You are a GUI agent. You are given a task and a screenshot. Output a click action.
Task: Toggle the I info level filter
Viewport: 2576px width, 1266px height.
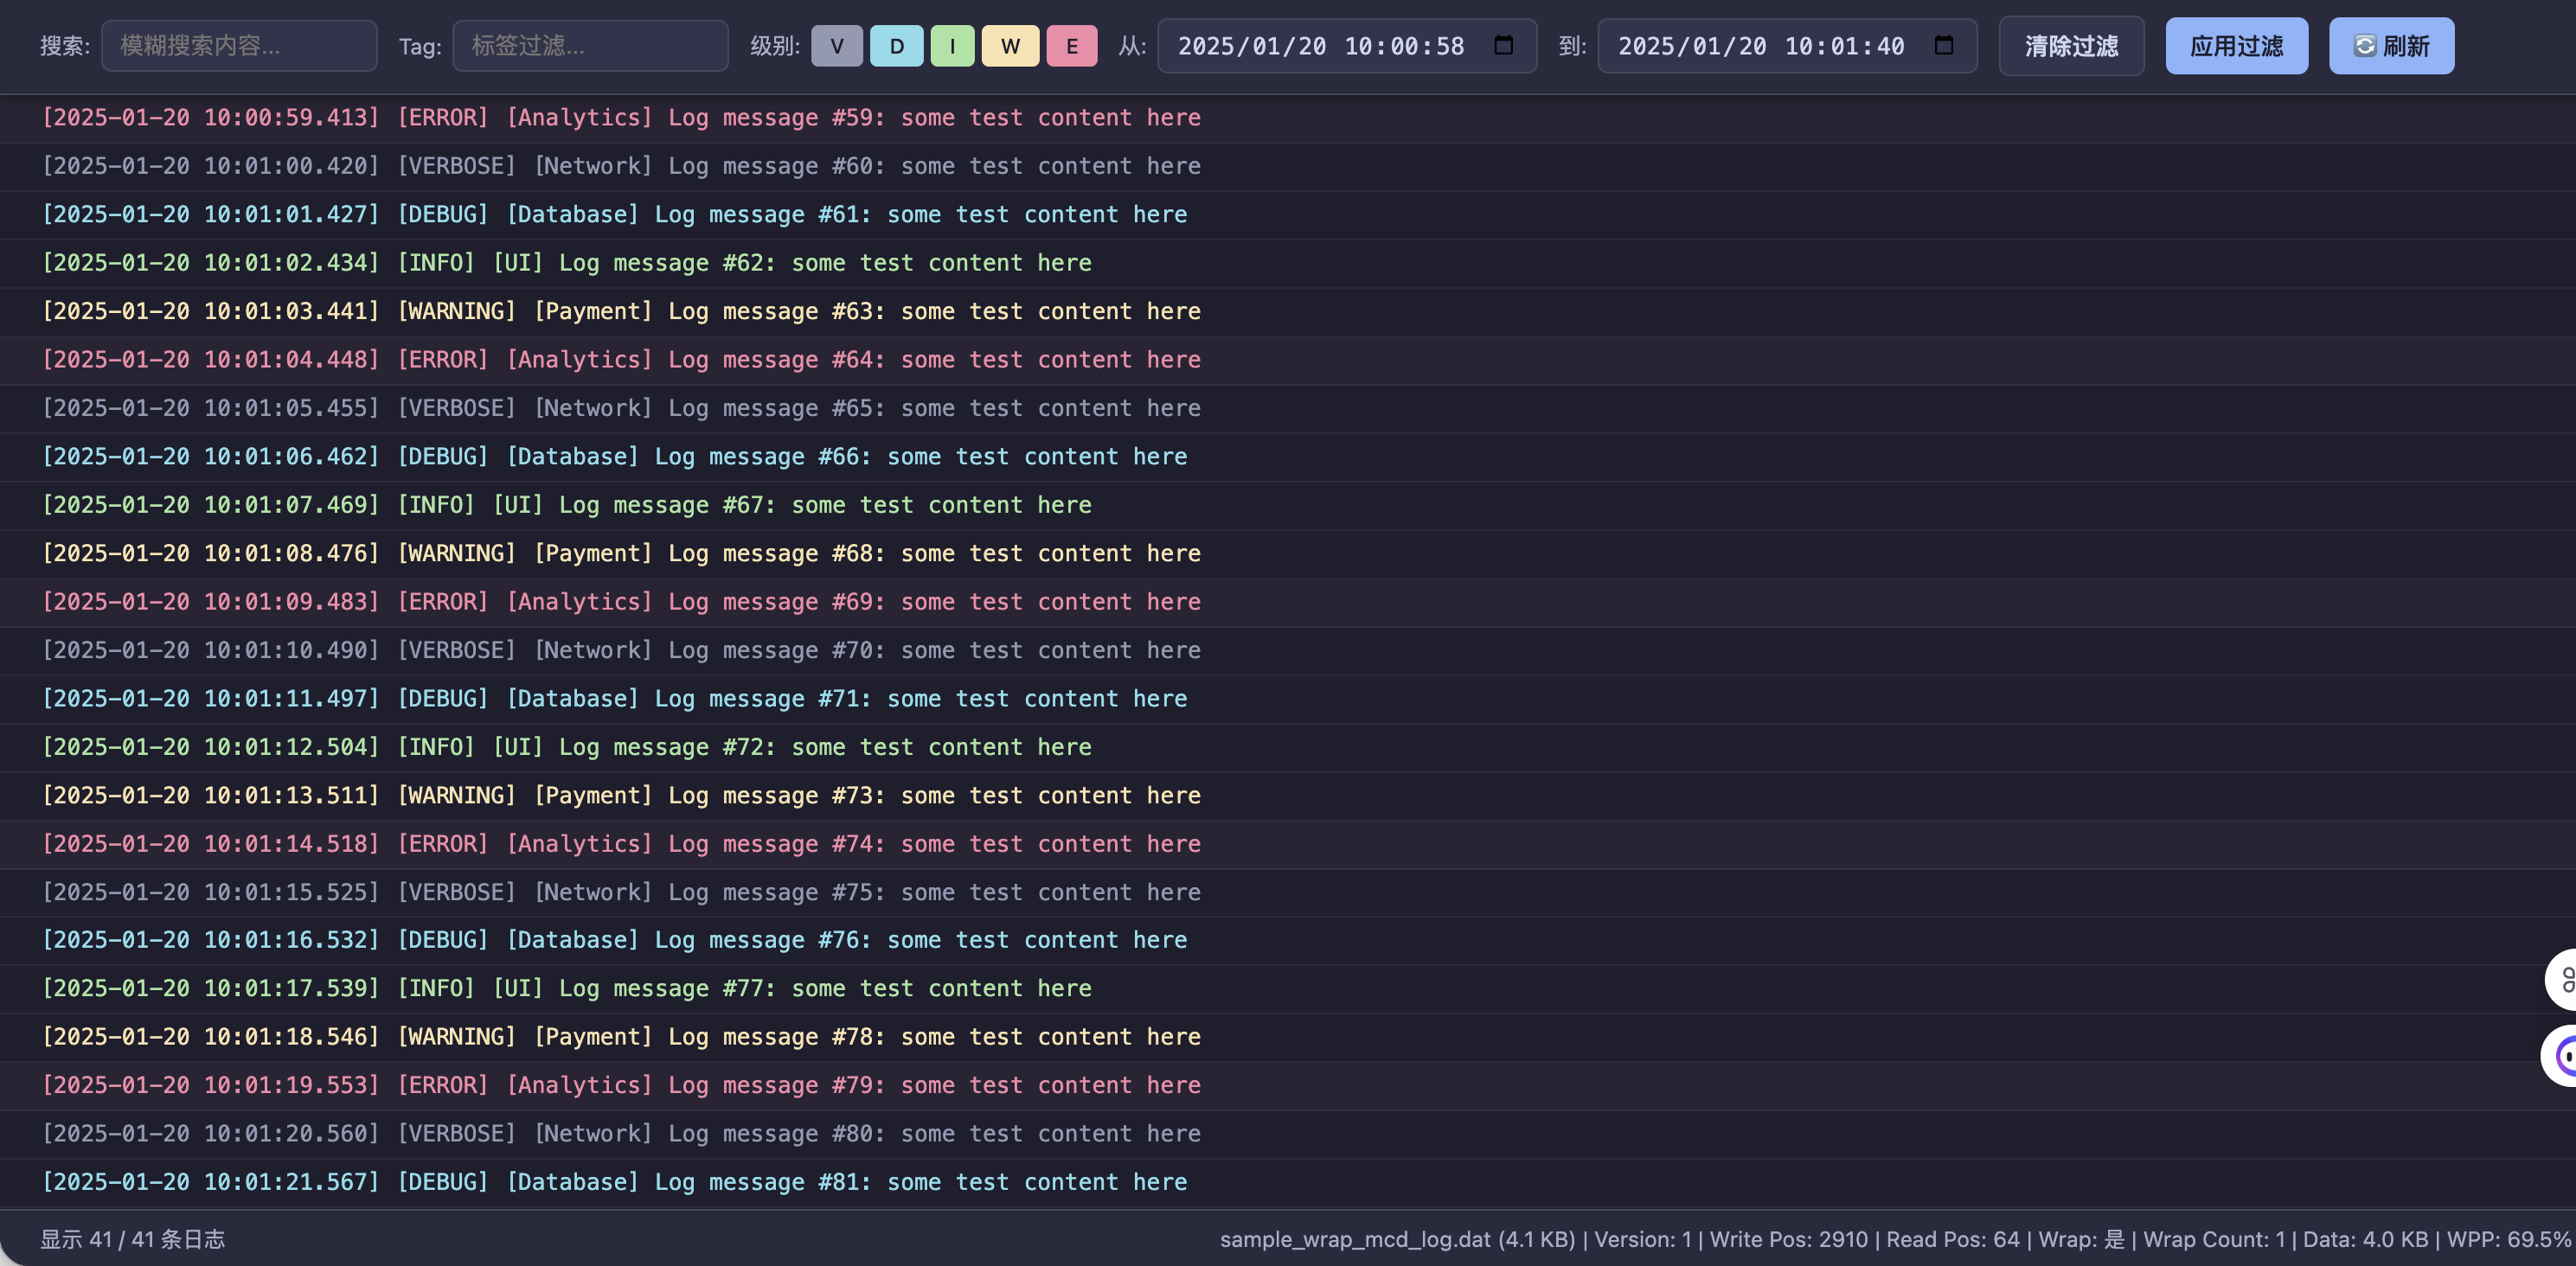[x=952, y=46]
